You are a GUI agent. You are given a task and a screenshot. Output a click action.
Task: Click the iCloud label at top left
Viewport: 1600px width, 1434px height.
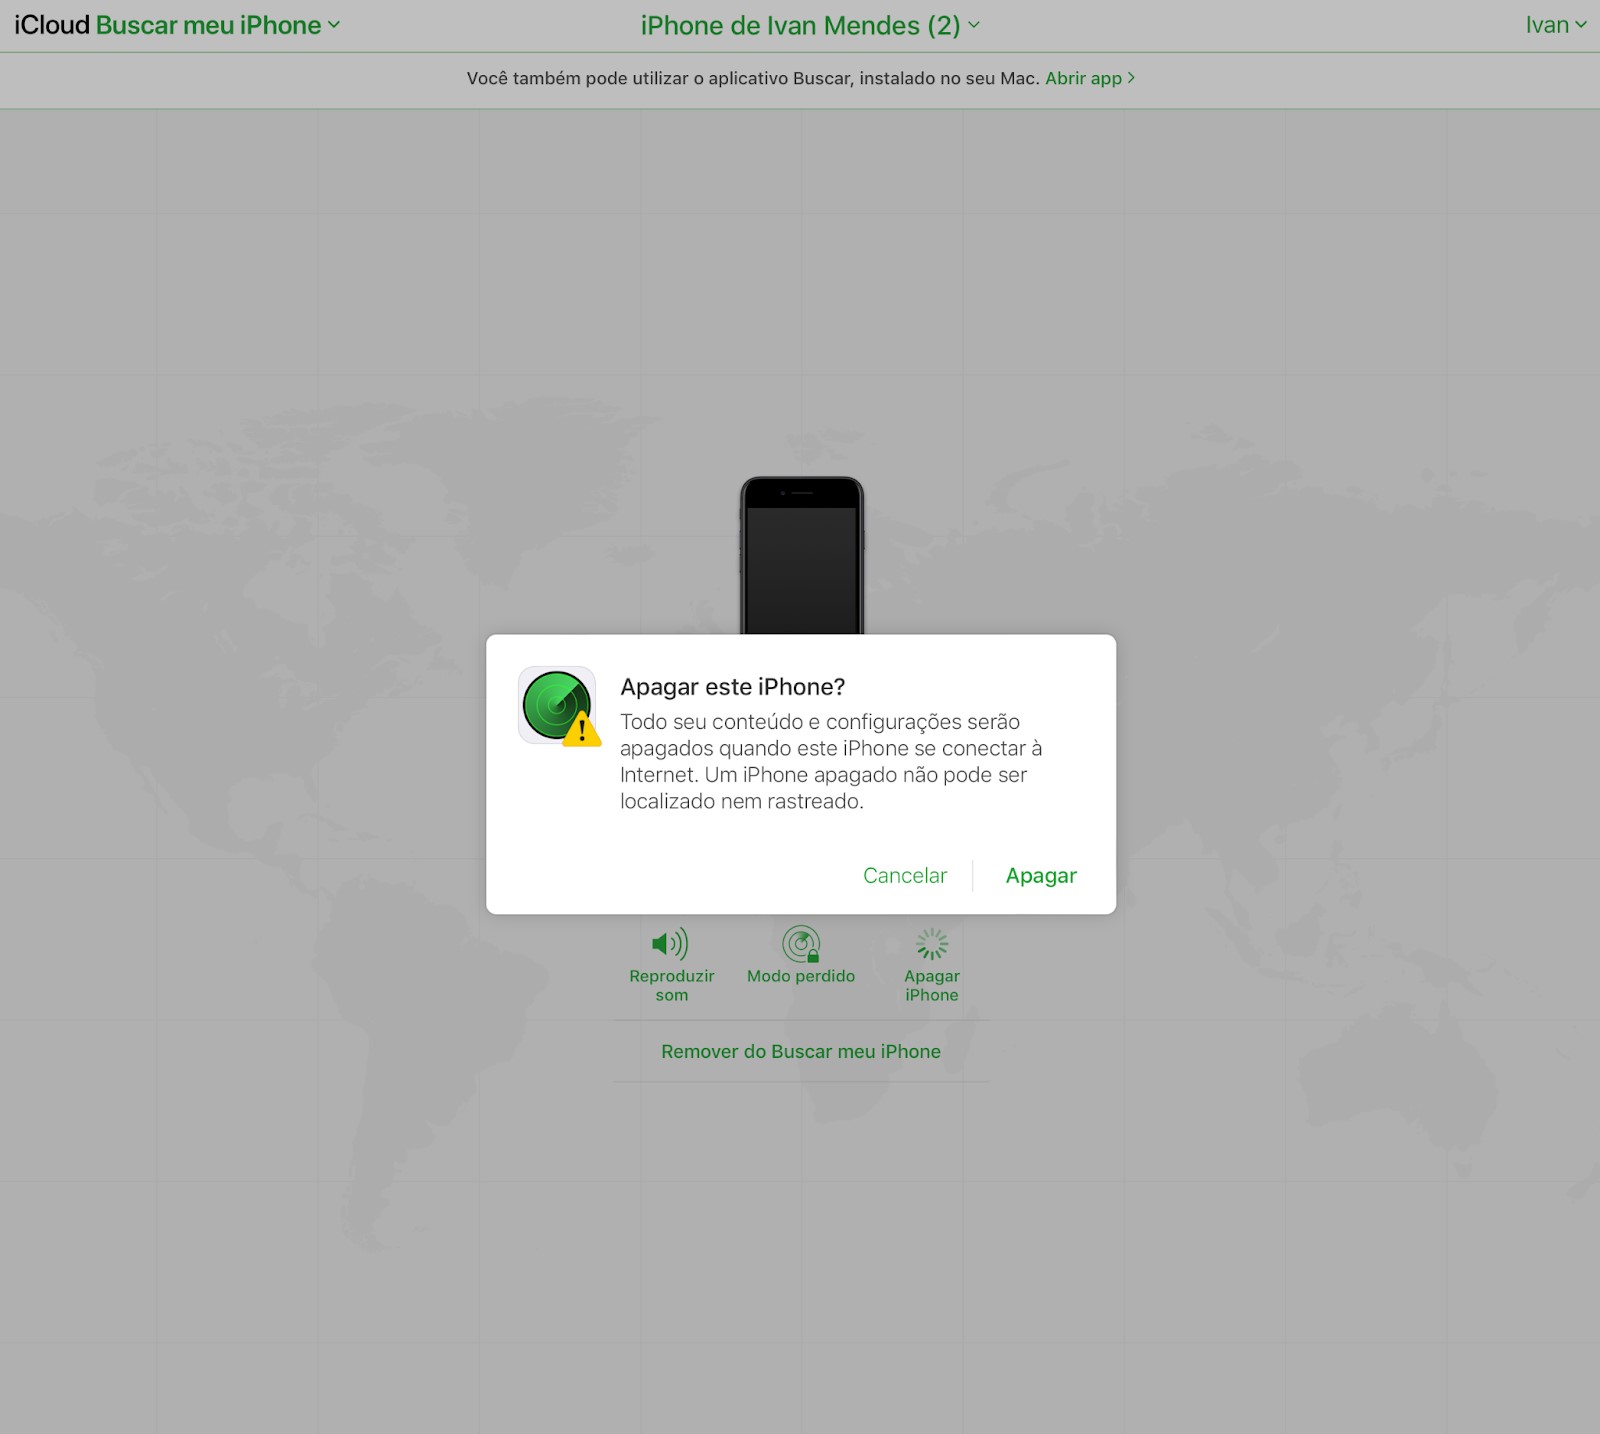click(x=52, y=25)
